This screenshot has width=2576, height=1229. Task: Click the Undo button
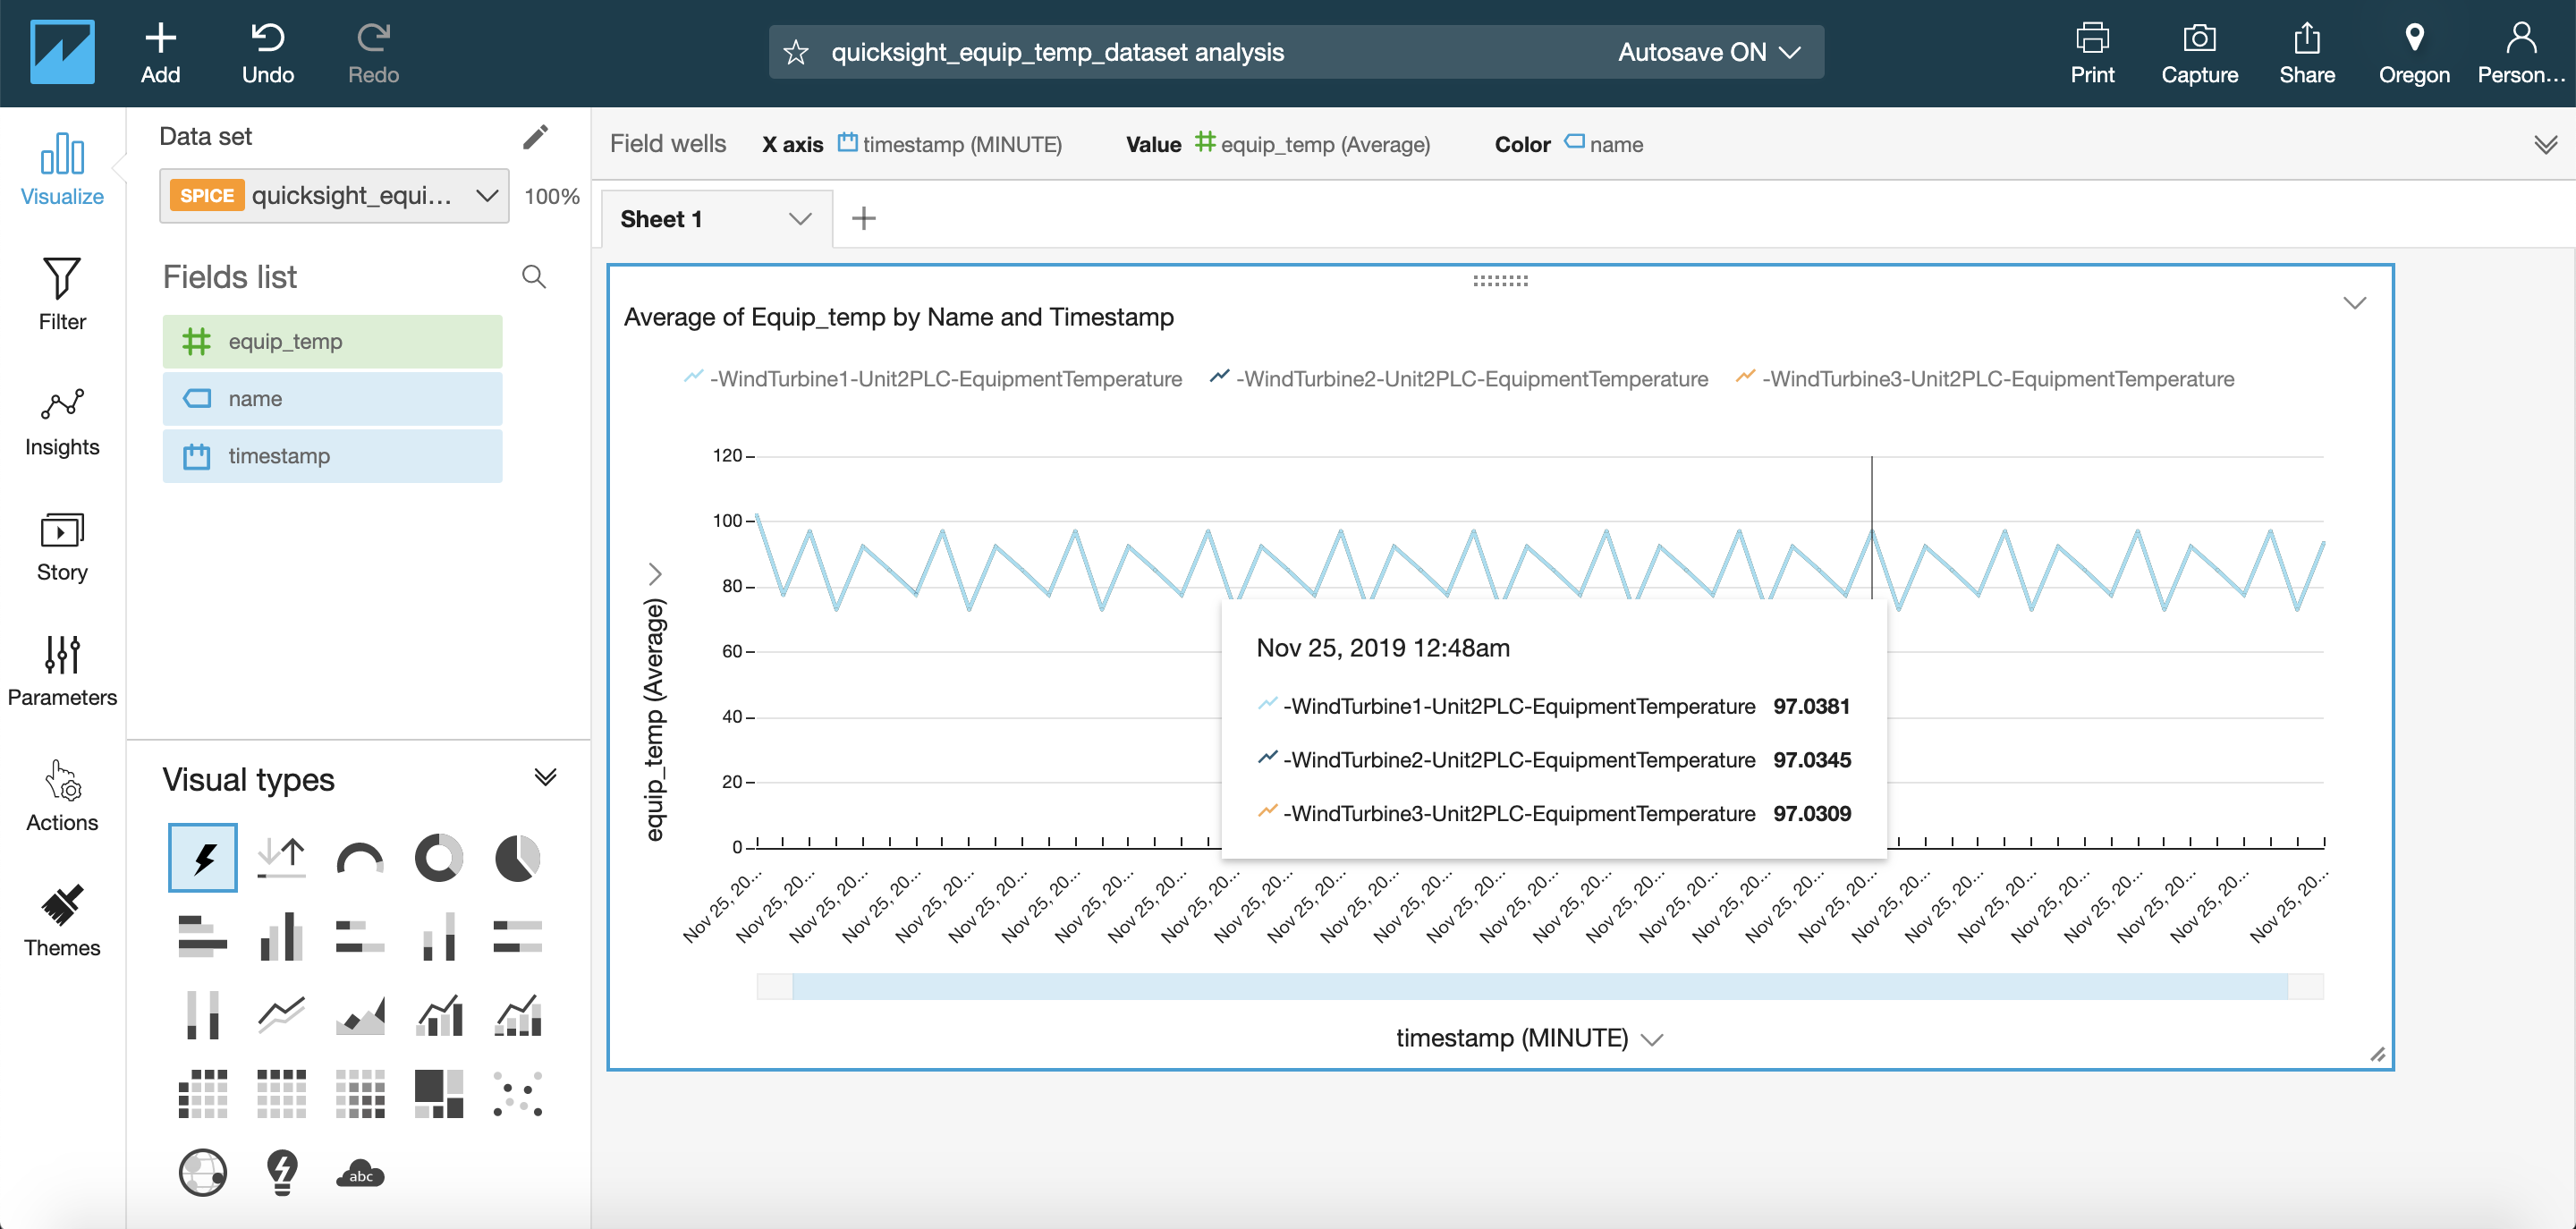tap(267, 53)
